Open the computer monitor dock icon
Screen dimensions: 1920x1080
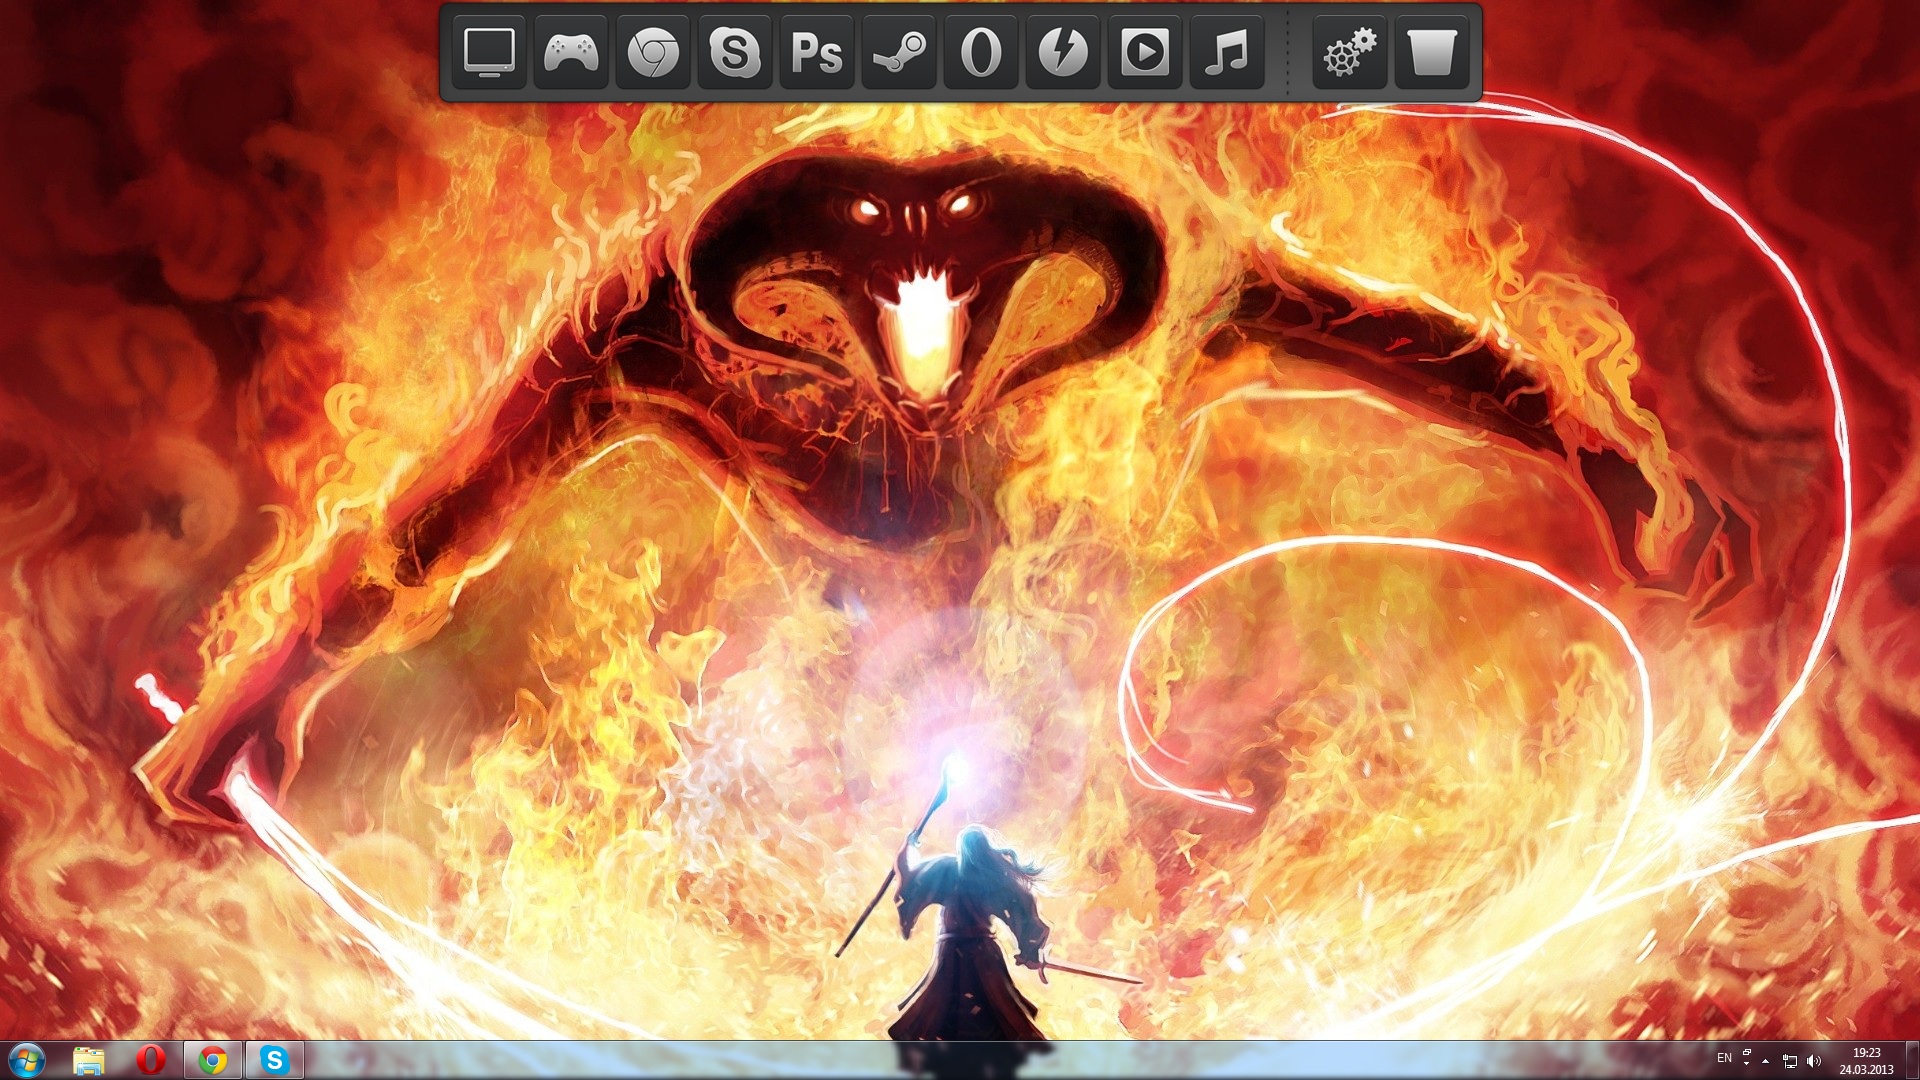point(489,52)
